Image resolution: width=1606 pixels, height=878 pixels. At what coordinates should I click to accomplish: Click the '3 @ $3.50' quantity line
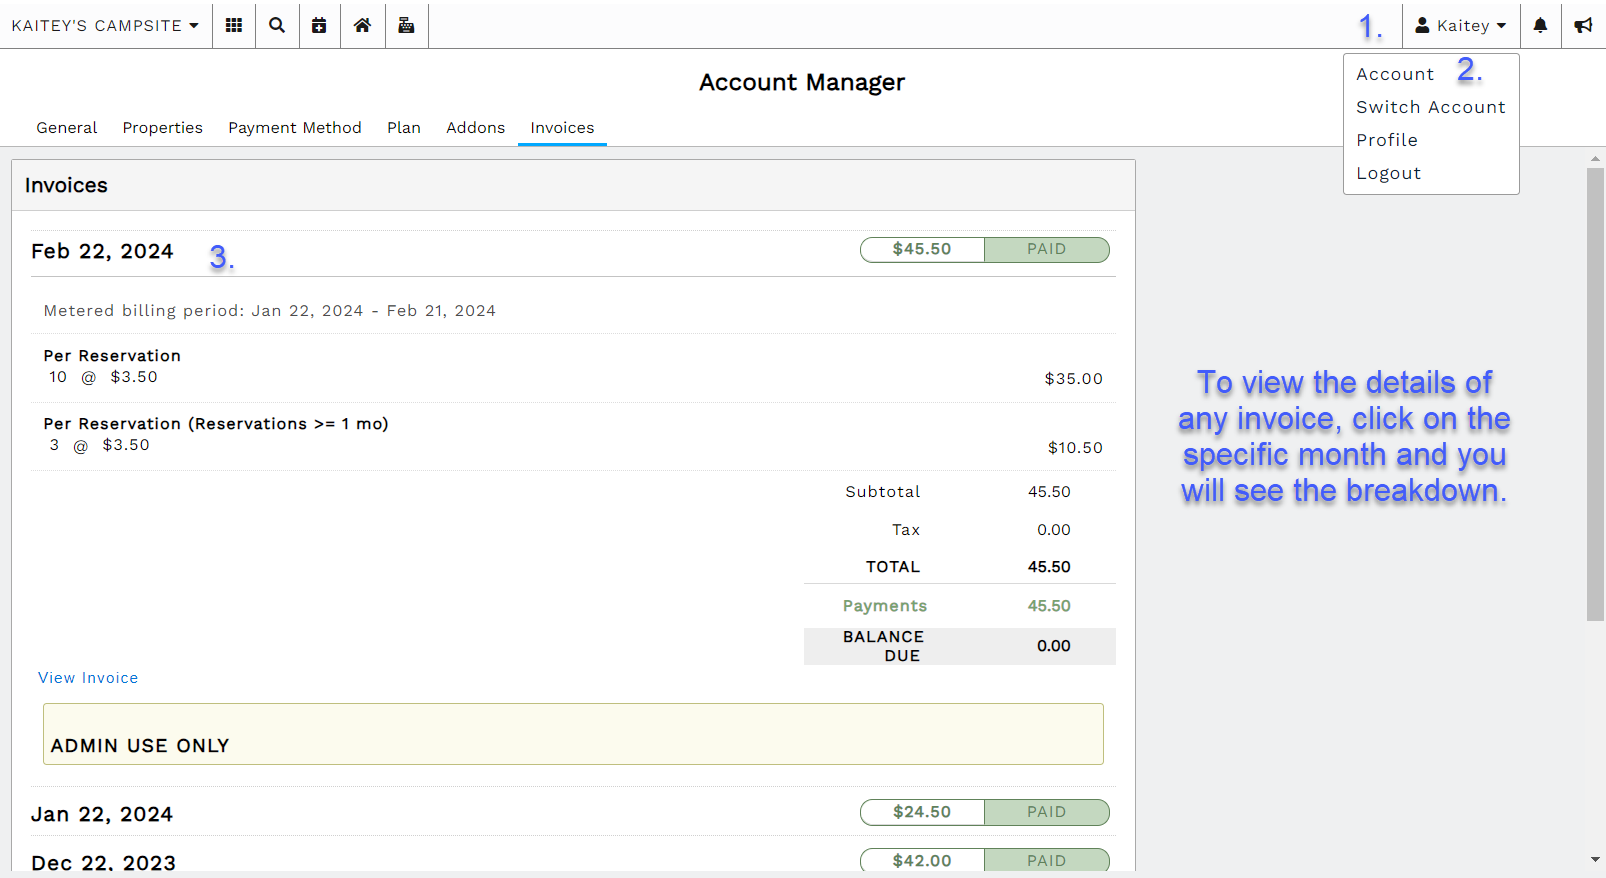pyautogui.click(x=99, y=445)
